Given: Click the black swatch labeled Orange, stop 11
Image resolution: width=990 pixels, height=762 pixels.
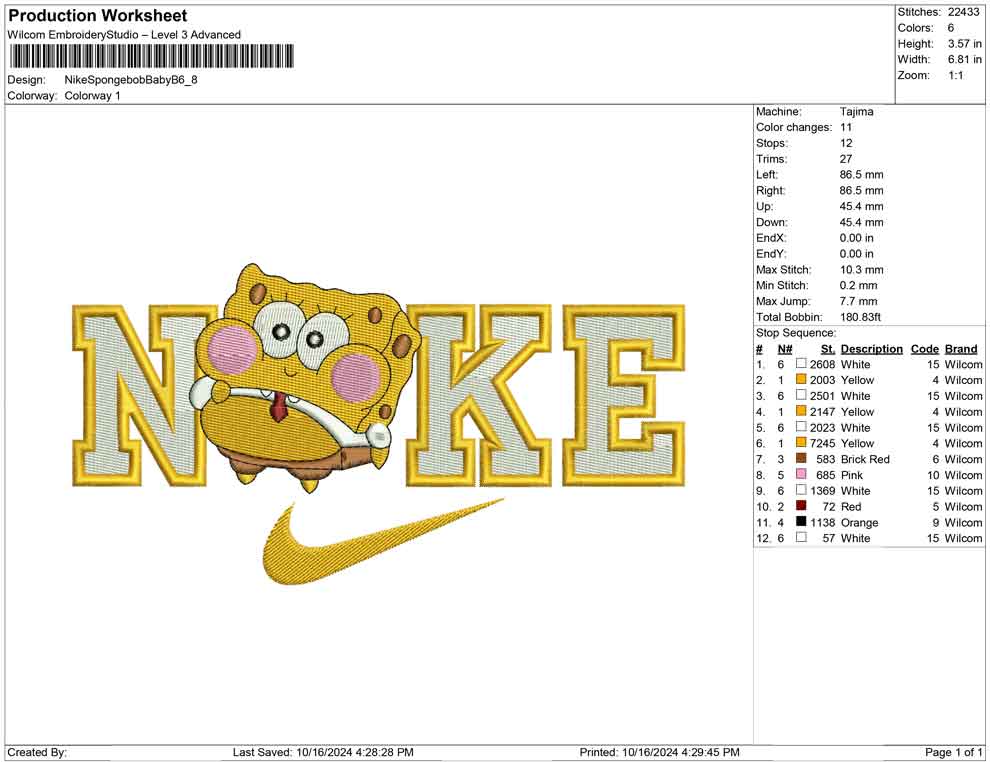Looking at the screenshot, I should (801, 521).
